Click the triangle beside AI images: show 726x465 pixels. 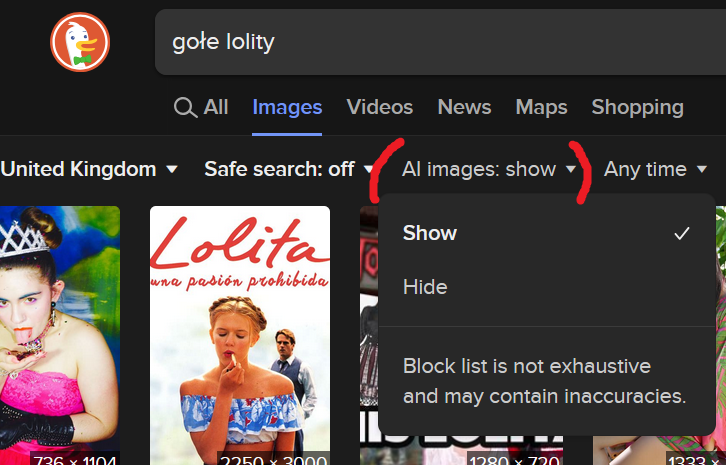click(x=571, y=170)
